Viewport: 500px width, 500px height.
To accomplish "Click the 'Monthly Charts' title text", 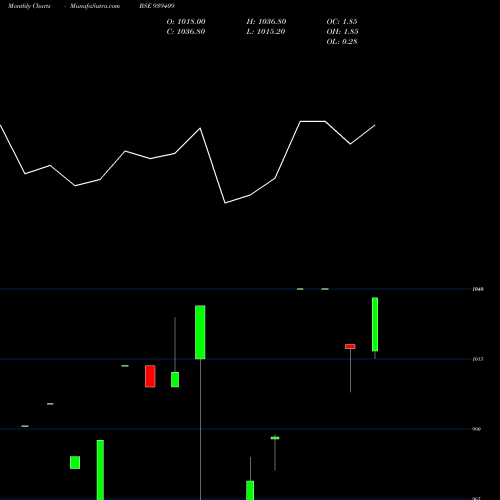I will [x=29, y=6].
